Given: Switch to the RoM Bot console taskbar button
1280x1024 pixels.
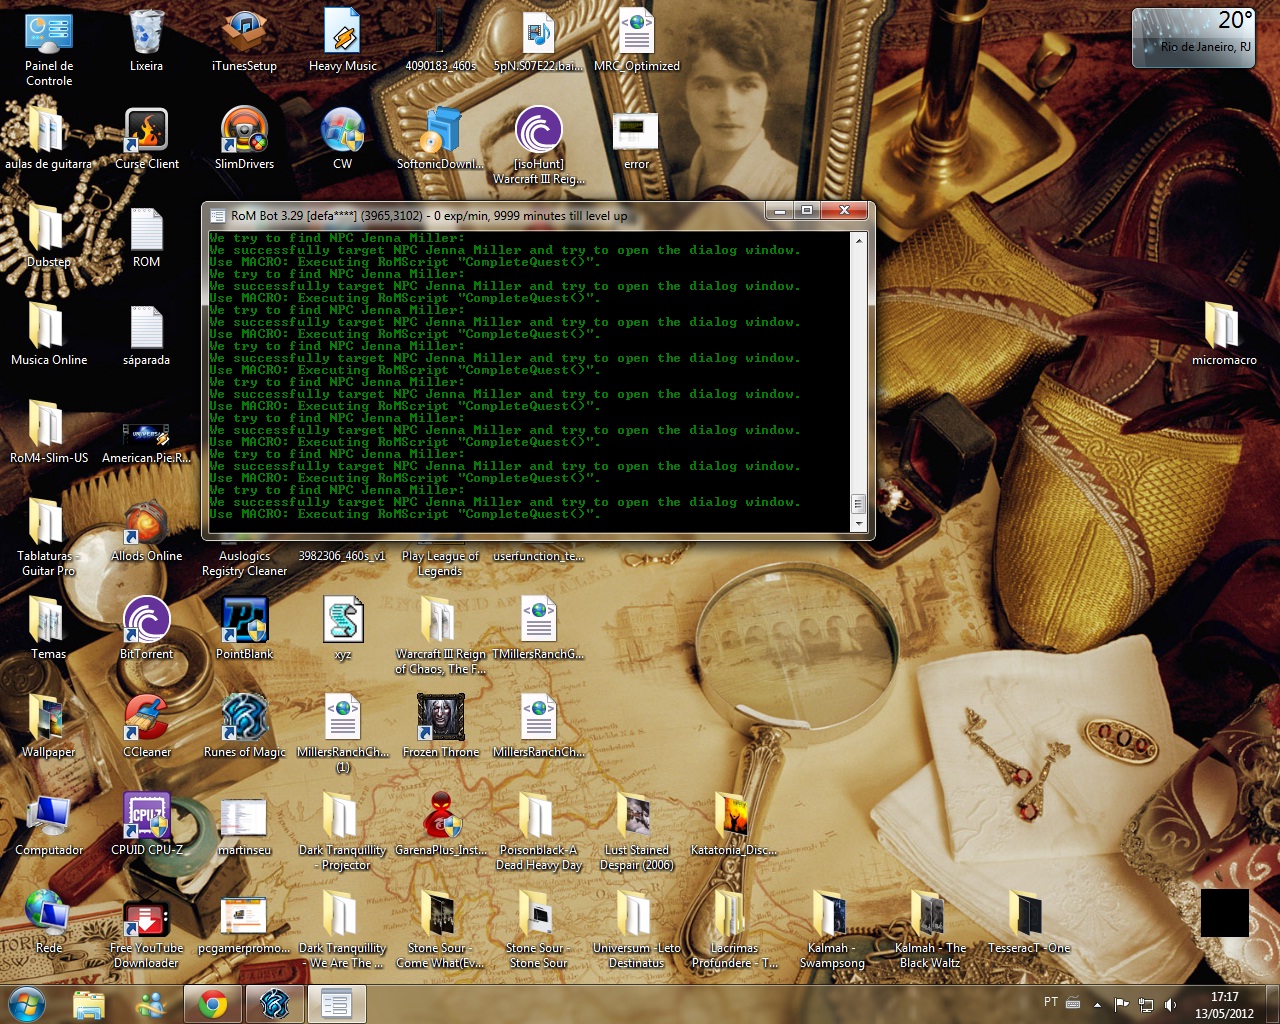Looking at the screenshot, I should coord(336,1004).
